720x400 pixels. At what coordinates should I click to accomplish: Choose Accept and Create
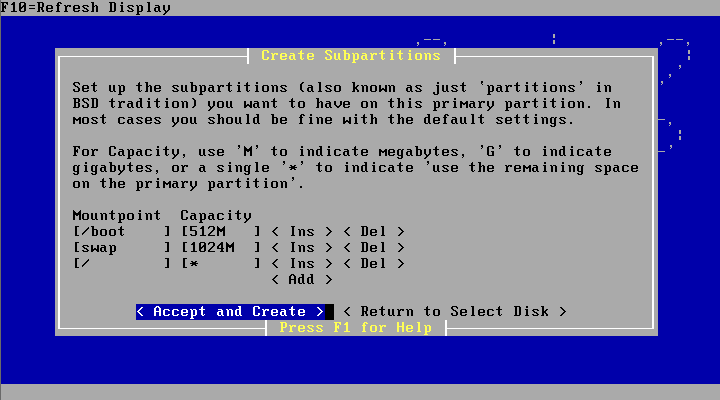coord(230,311)
